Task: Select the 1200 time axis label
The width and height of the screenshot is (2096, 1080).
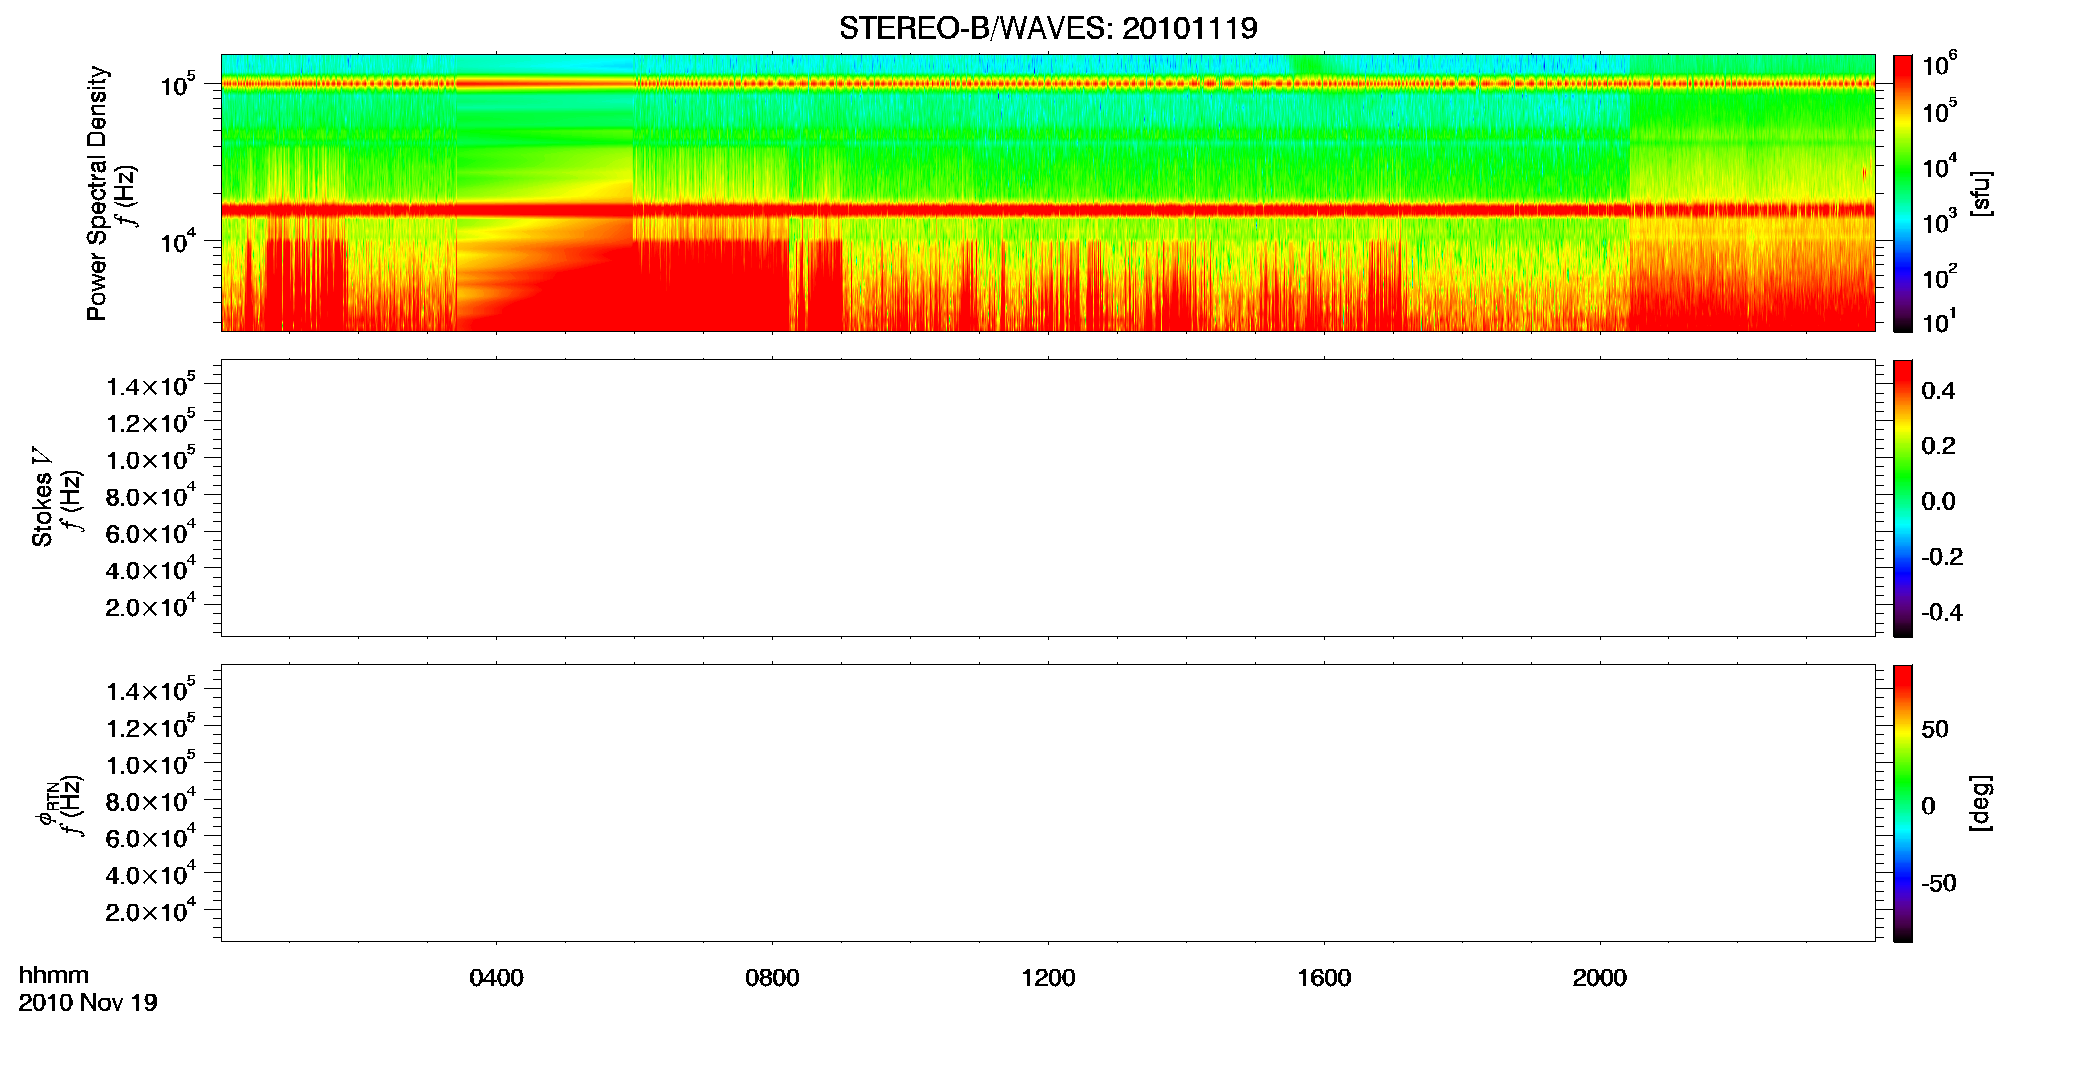Action: click(1048, 978)
